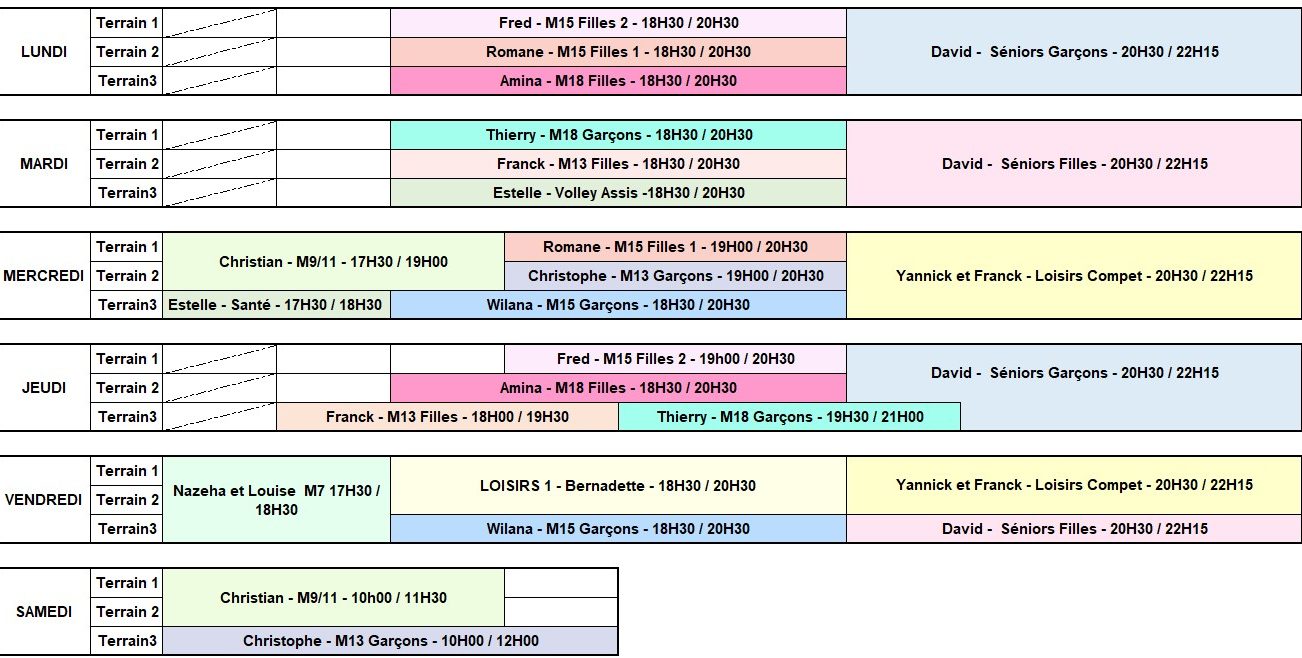The image size is (1302, 658).
Task: Click Terrain 1 in the MARDI row
Action: click(127, 135)
